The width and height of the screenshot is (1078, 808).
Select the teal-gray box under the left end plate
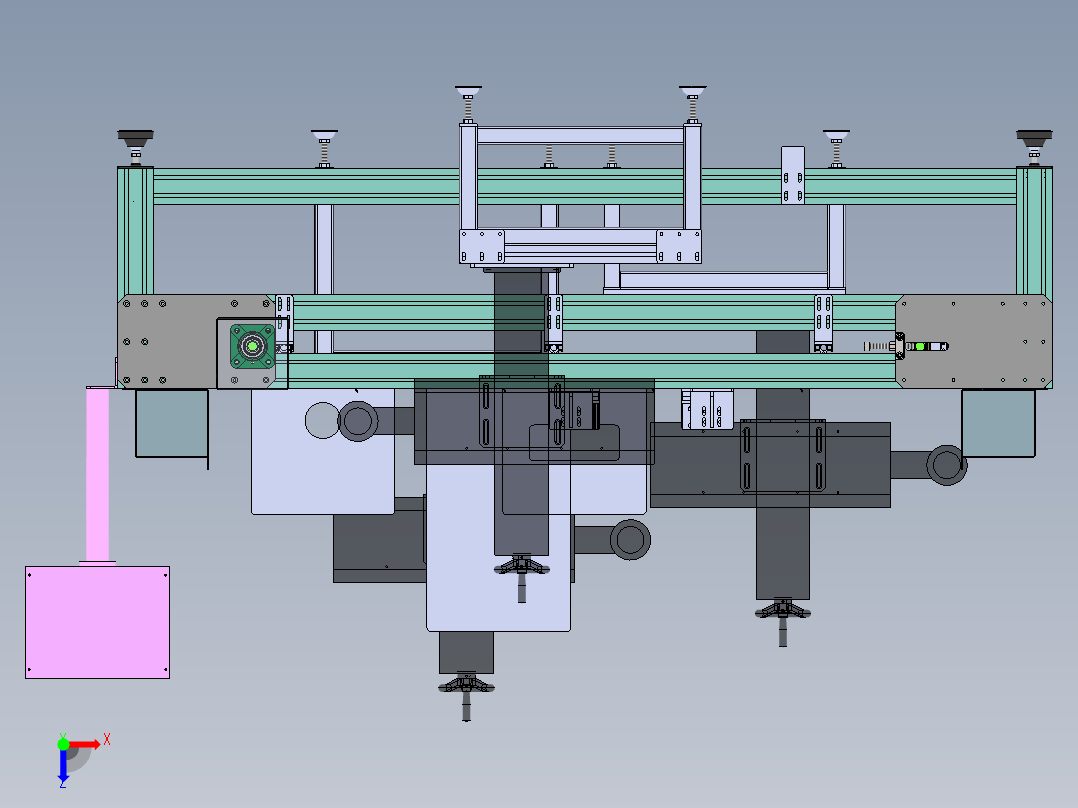pyautogui.click(x=172, y=423)
